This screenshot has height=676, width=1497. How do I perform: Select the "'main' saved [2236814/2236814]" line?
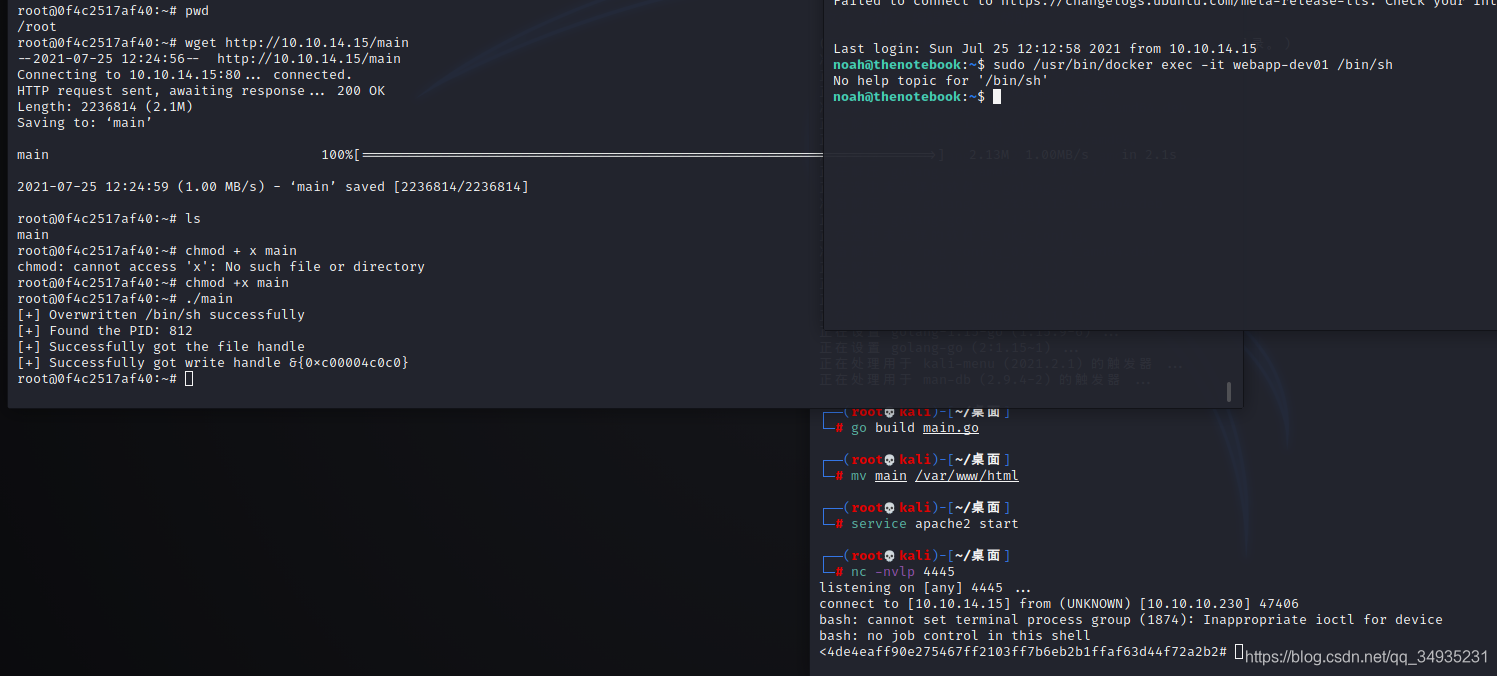[x=273, y=186]
